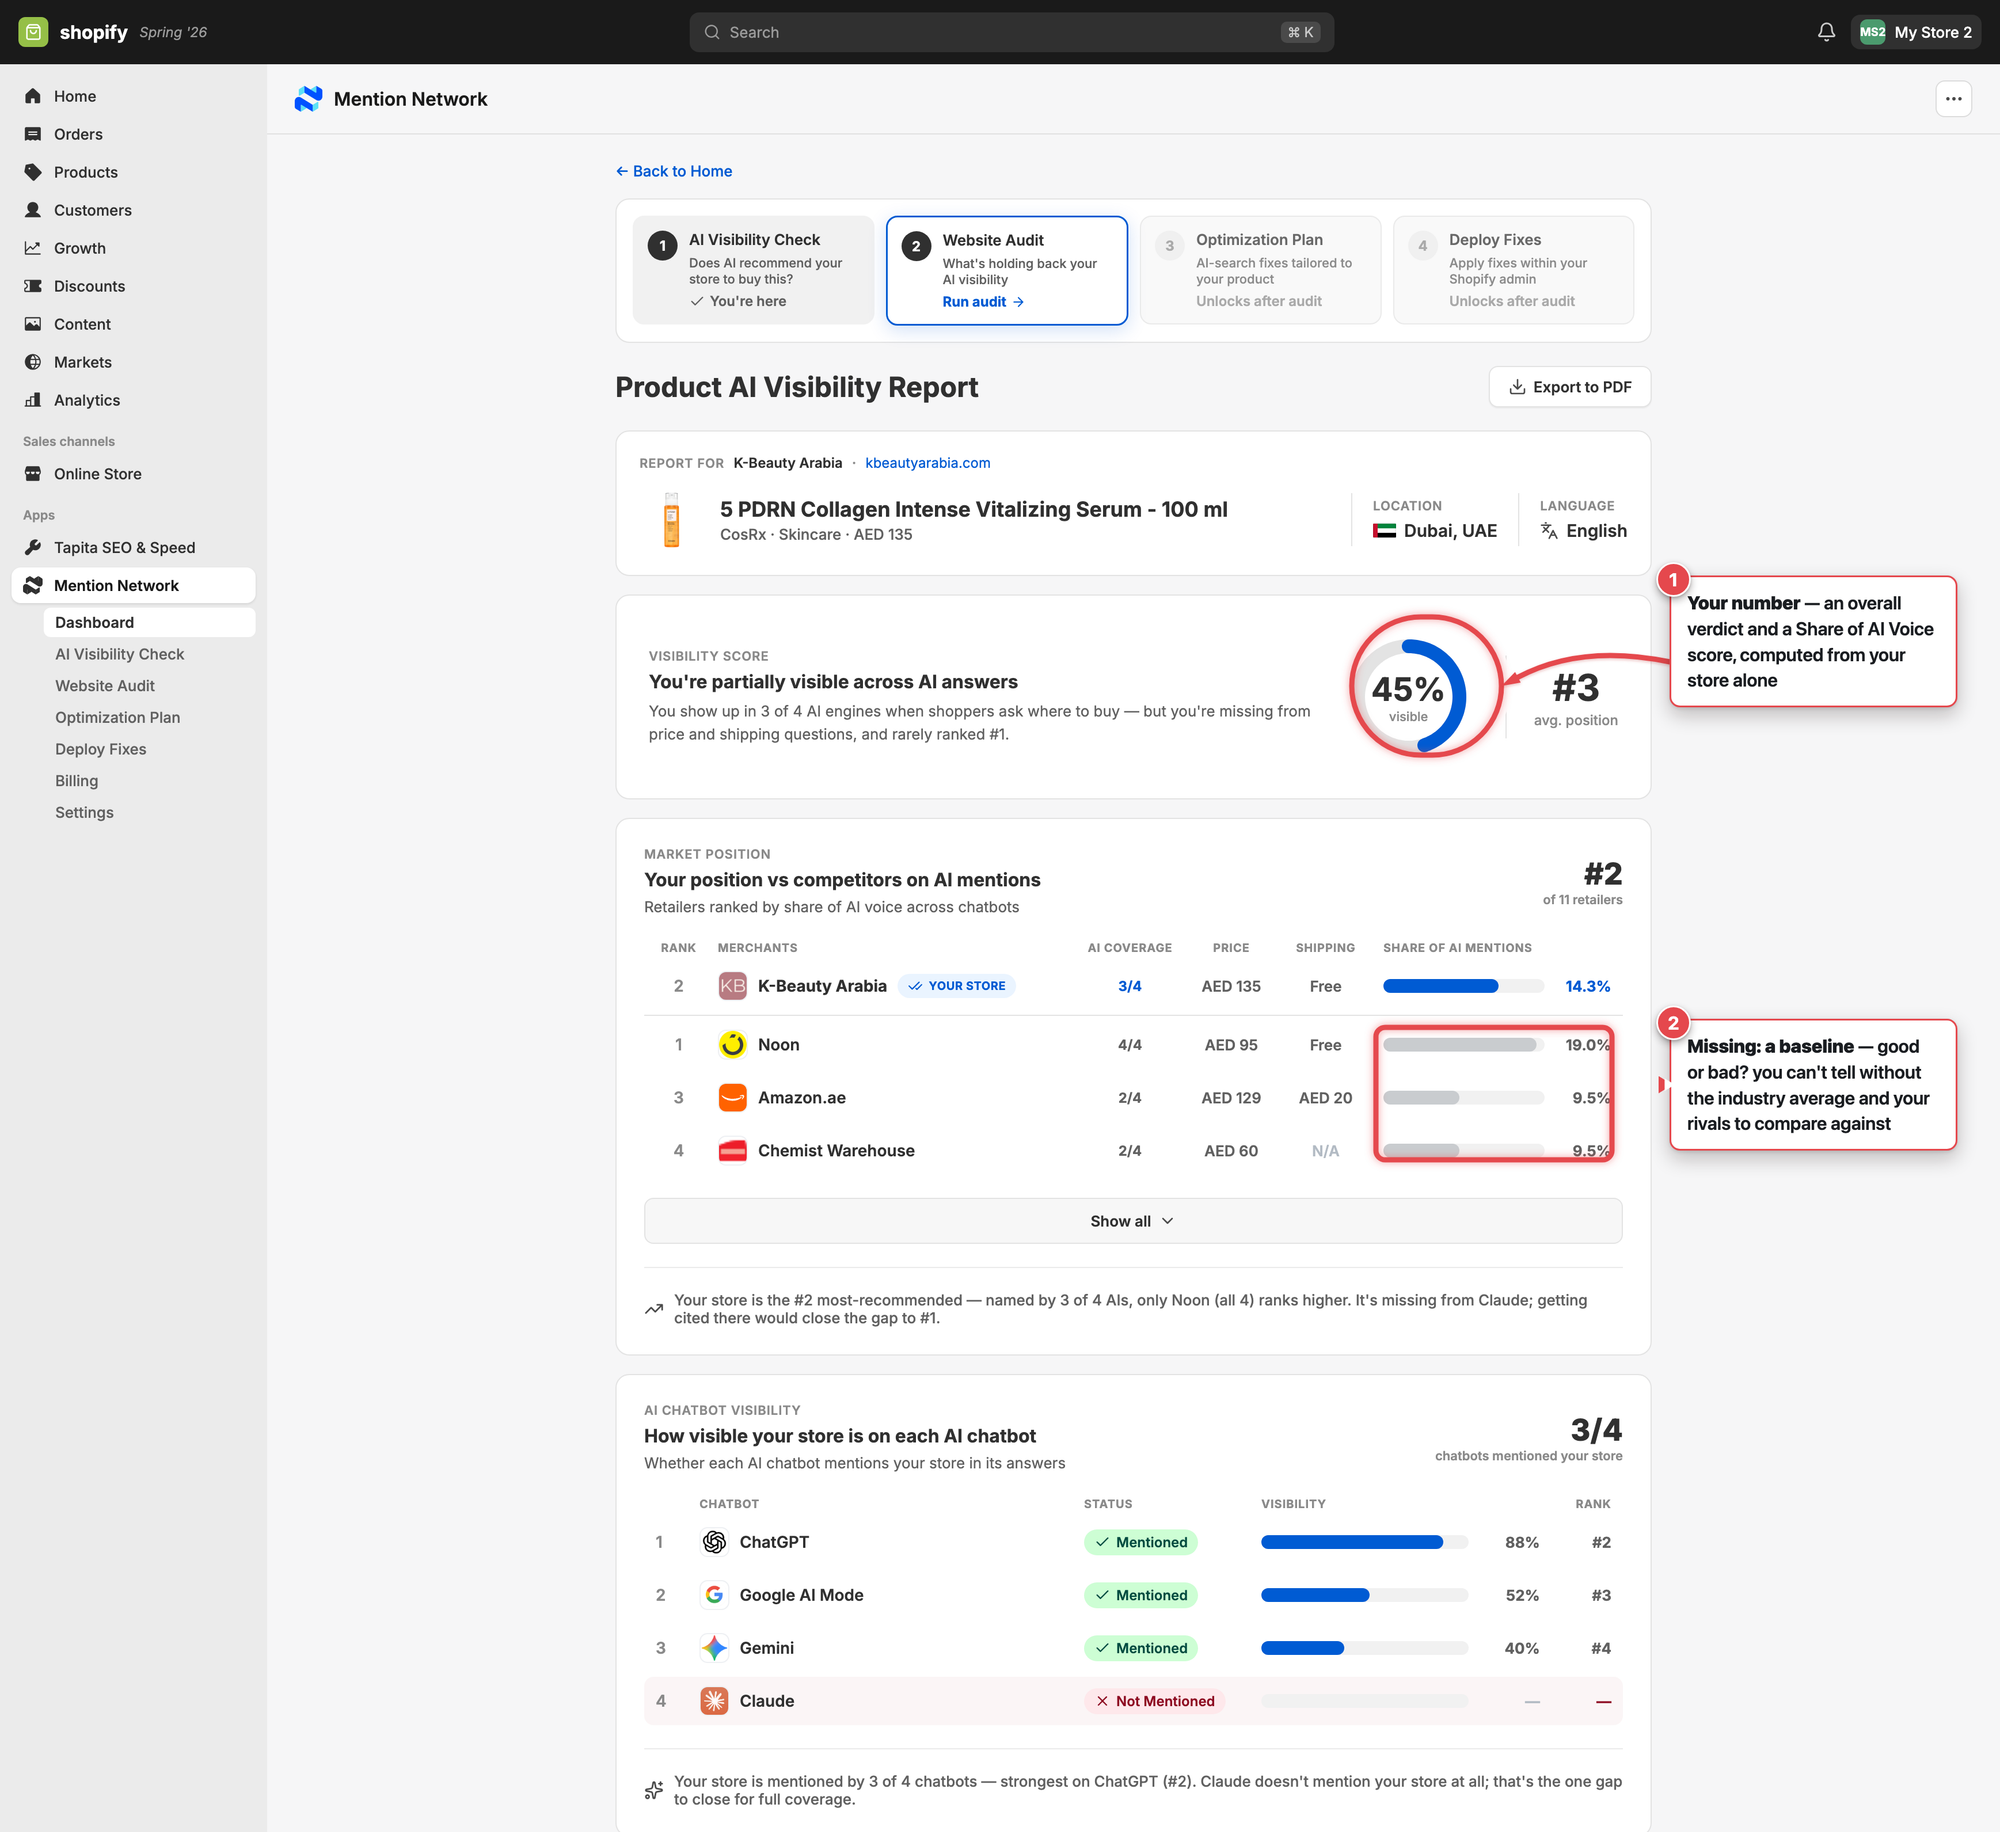Click the Content image icon

coord(33,324)
